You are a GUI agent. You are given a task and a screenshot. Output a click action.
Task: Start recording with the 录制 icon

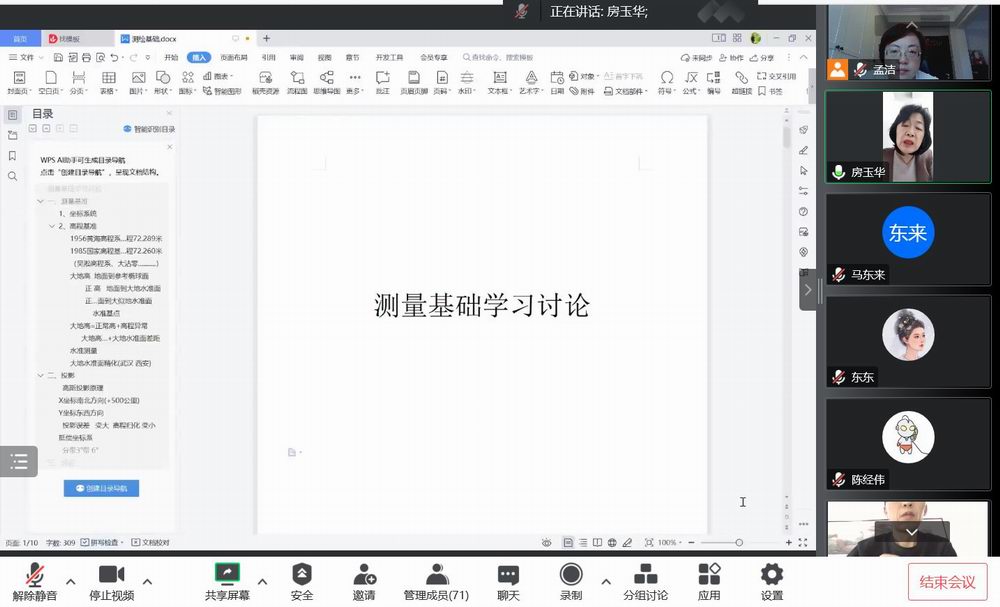pos(571,574)
